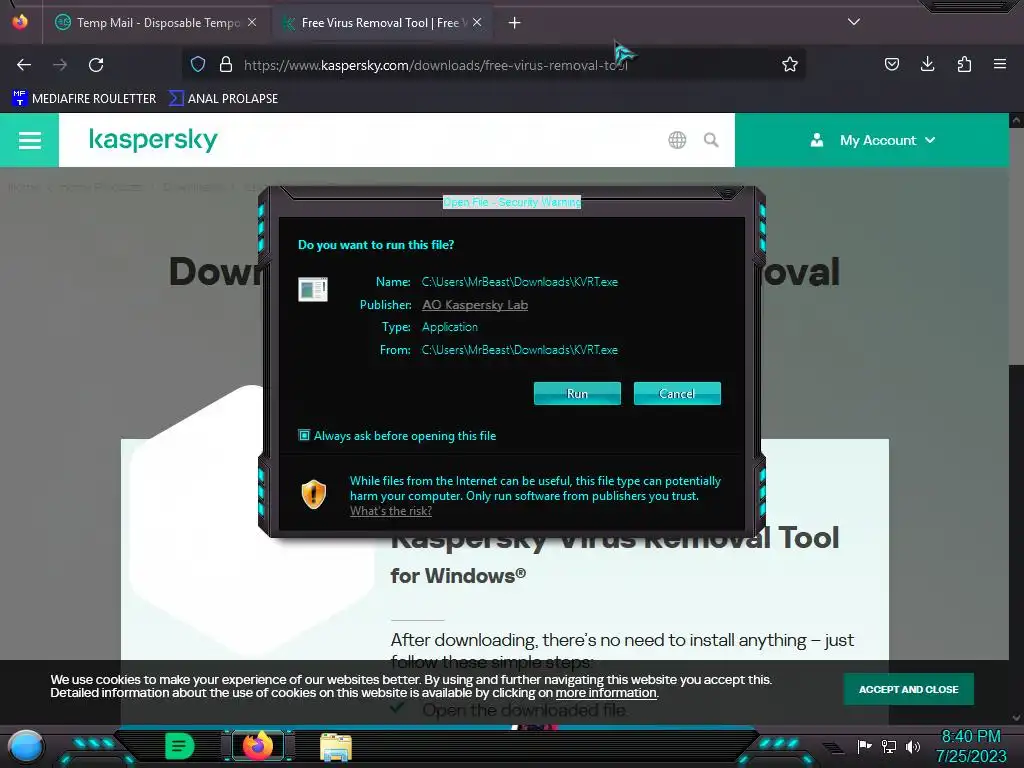Image resolution: width=1024 pixels, height=768 pixels.
Task: Open the Firefox application menu
Action: 1000,64
